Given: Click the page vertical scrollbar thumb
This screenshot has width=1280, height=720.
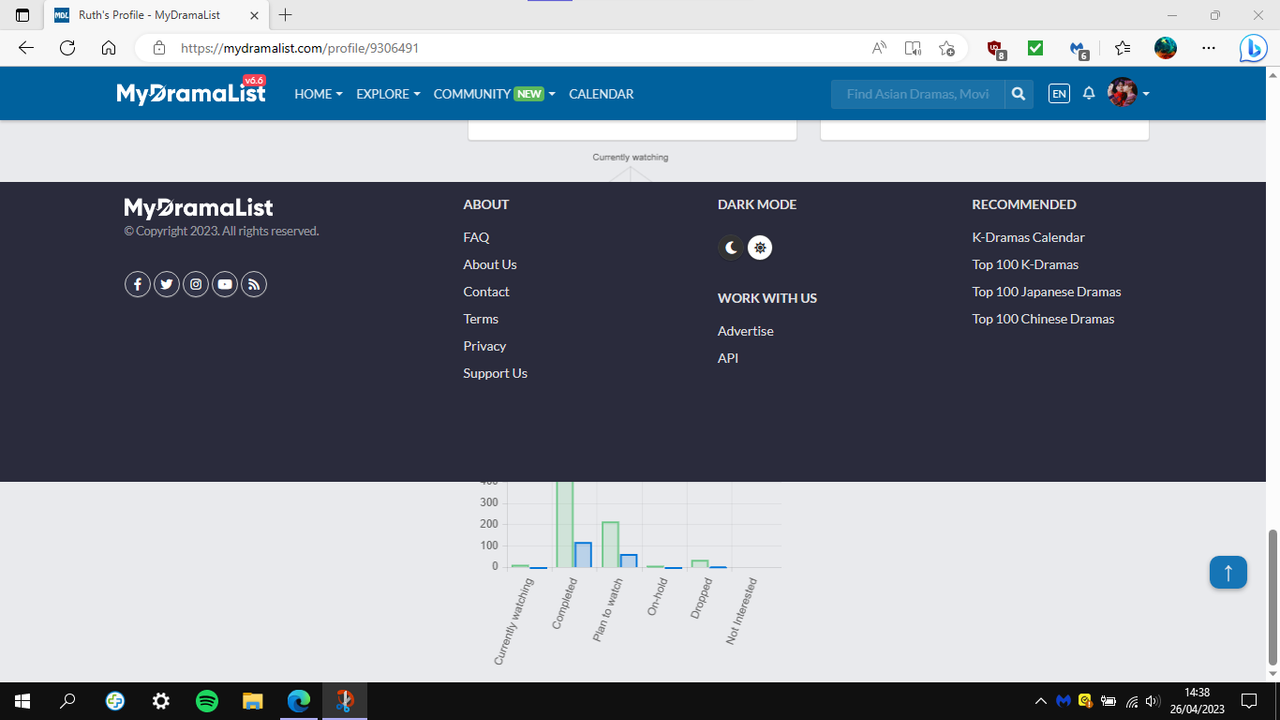Looking at the screenshot, I should [1272, 597].
